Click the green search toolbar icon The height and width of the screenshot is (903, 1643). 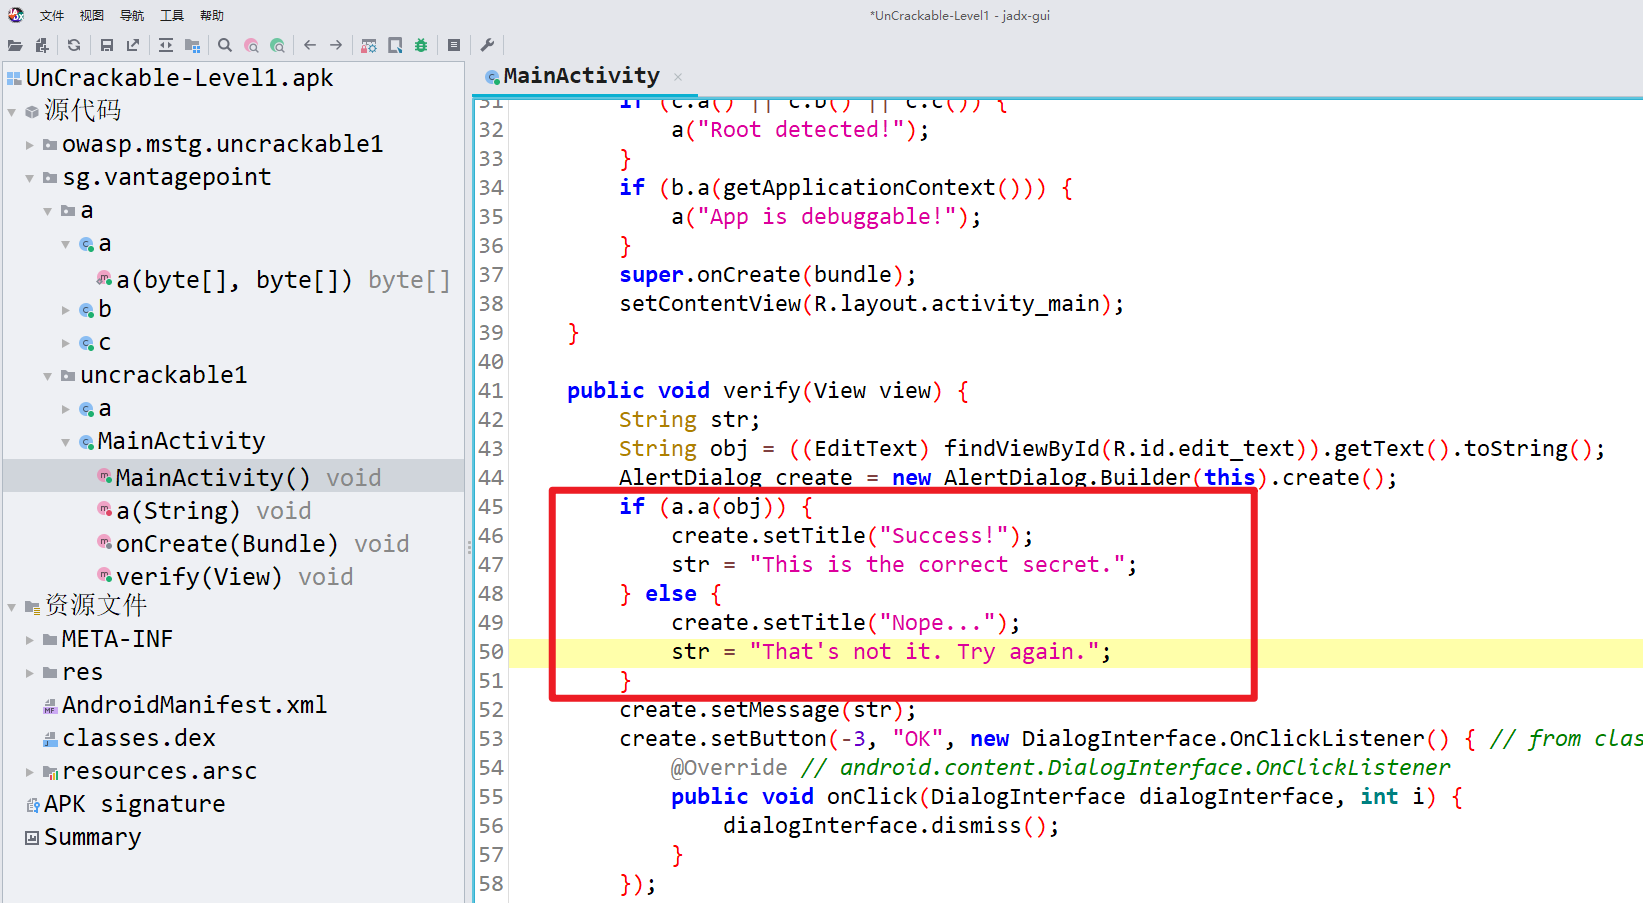point(277,45)
